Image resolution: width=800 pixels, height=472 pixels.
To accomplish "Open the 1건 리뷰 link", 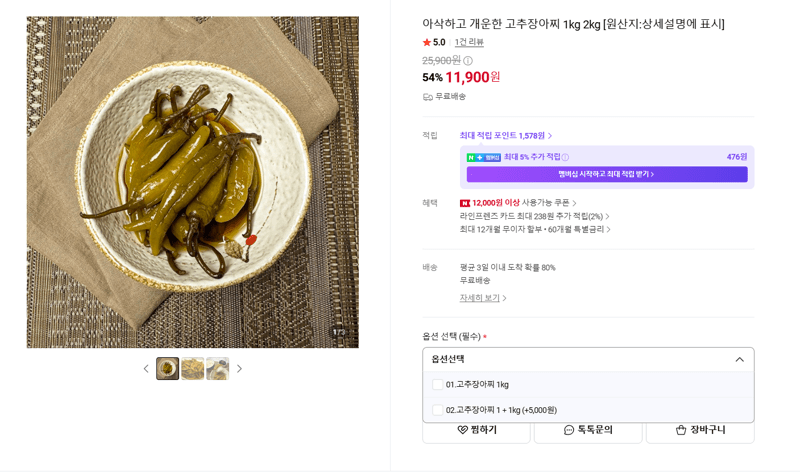I will [x=469, y=42].
